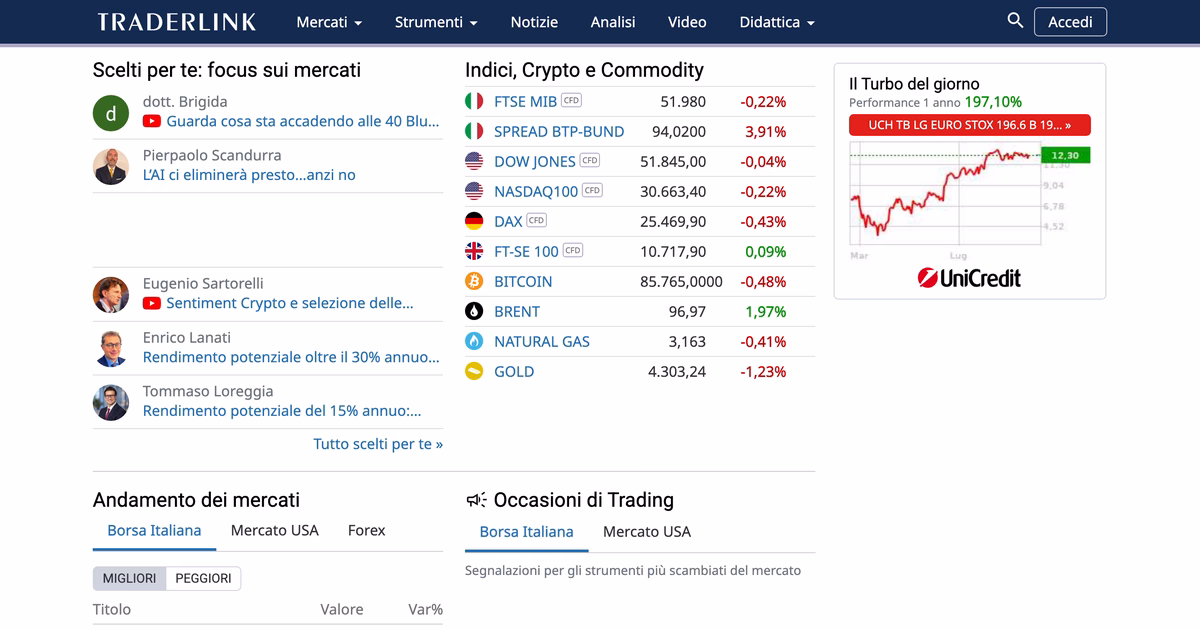Expand the Strumenti dropdown menu
The image size is (1200, 630).
point(436,22)
